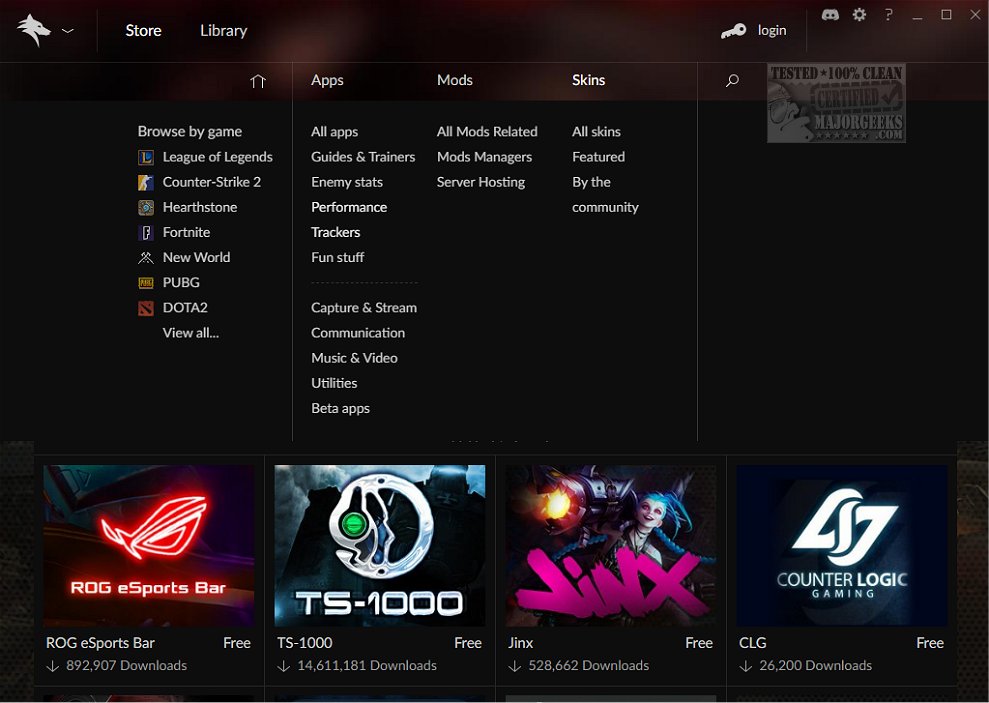Open All apps category
This screenshot has height=703, width=989.
tap(334, 132)
